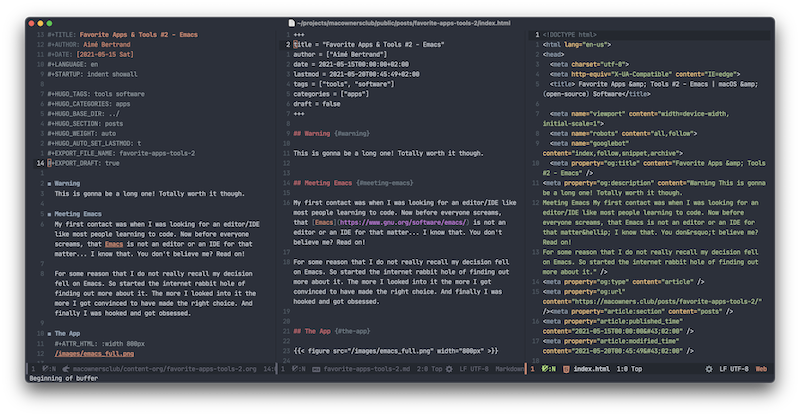This screenshot has height=416, width=800.
Task: Click the #+AUTHOR: Aimé Bertrand line
Action: [x=89, y=44]
